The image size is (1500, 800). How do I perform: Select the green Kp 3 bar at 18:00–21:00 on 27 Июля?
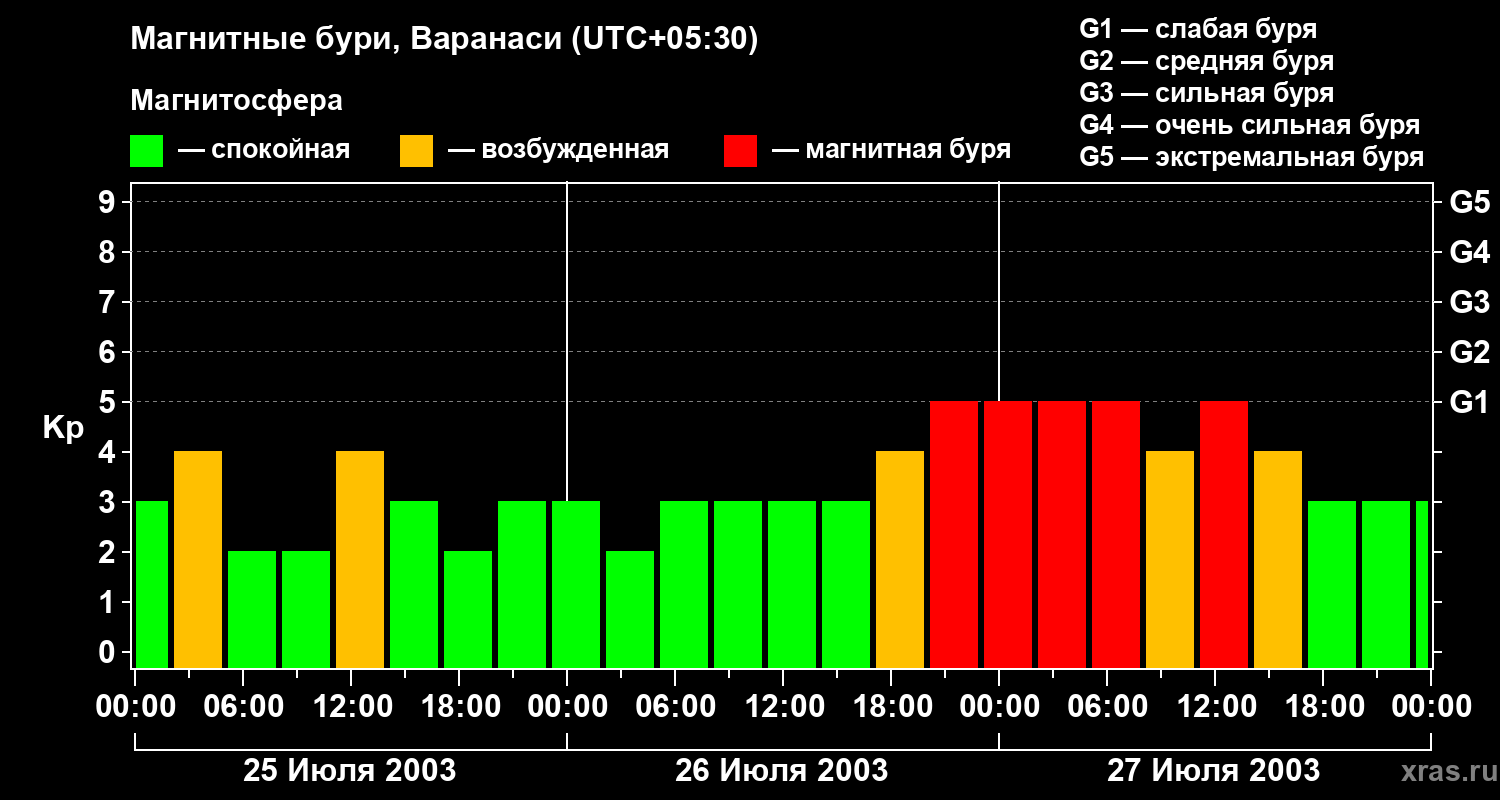click(x=1332, y=585)
